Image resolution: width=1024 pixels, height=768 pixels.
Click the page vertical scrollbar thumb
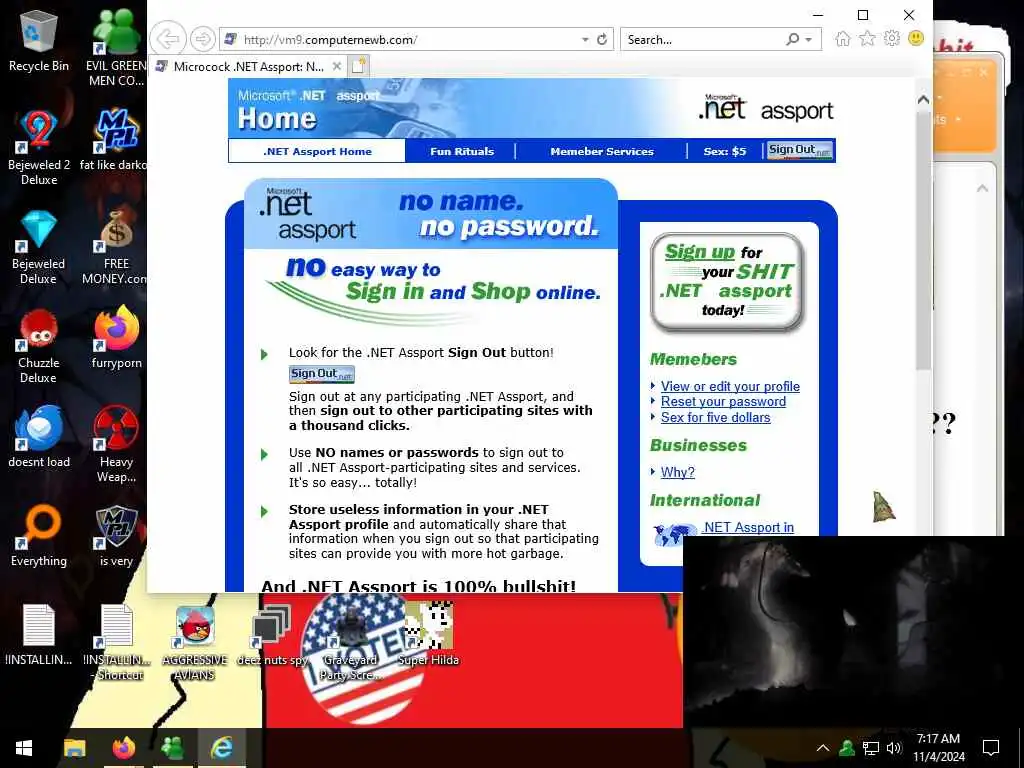923,240
